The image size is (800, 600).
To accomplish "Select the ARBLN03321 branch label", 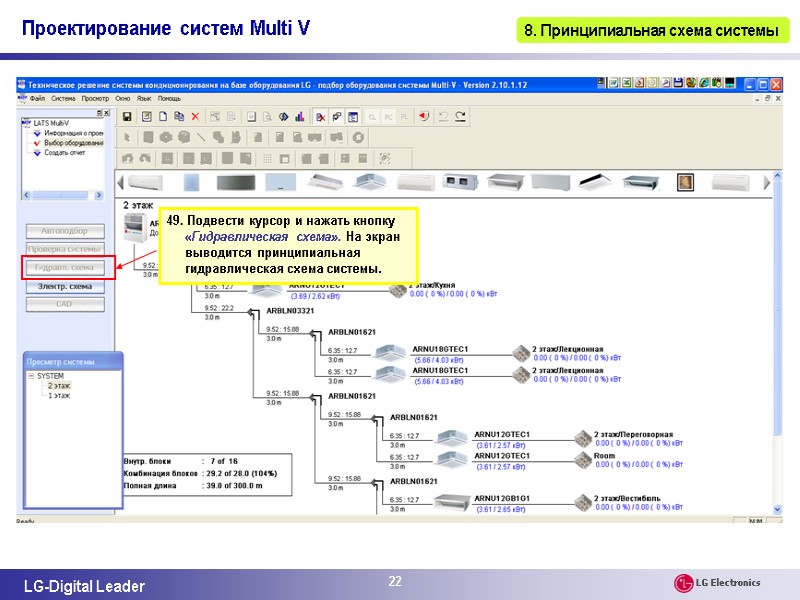I will pyautogui.click(x=290, y=311).
